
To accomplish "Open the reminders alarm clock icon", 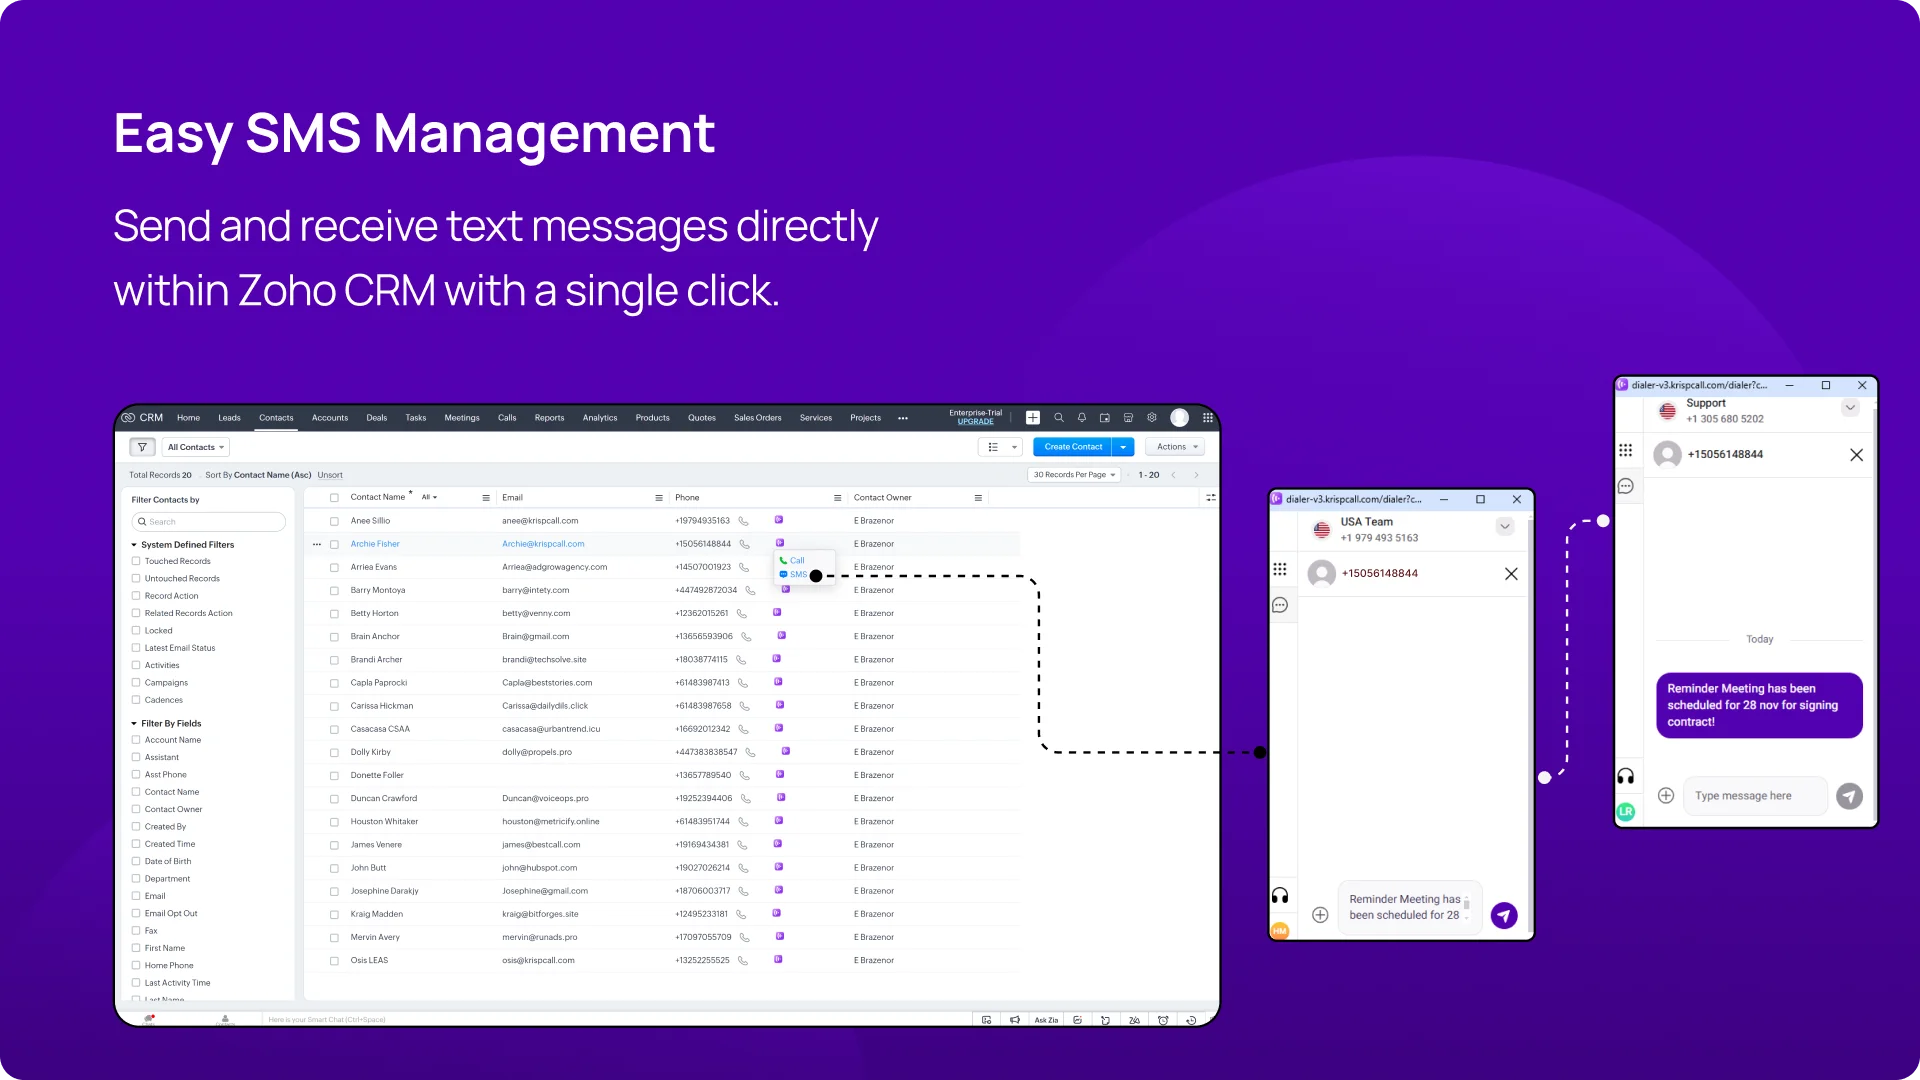I will point(1163,1020).
